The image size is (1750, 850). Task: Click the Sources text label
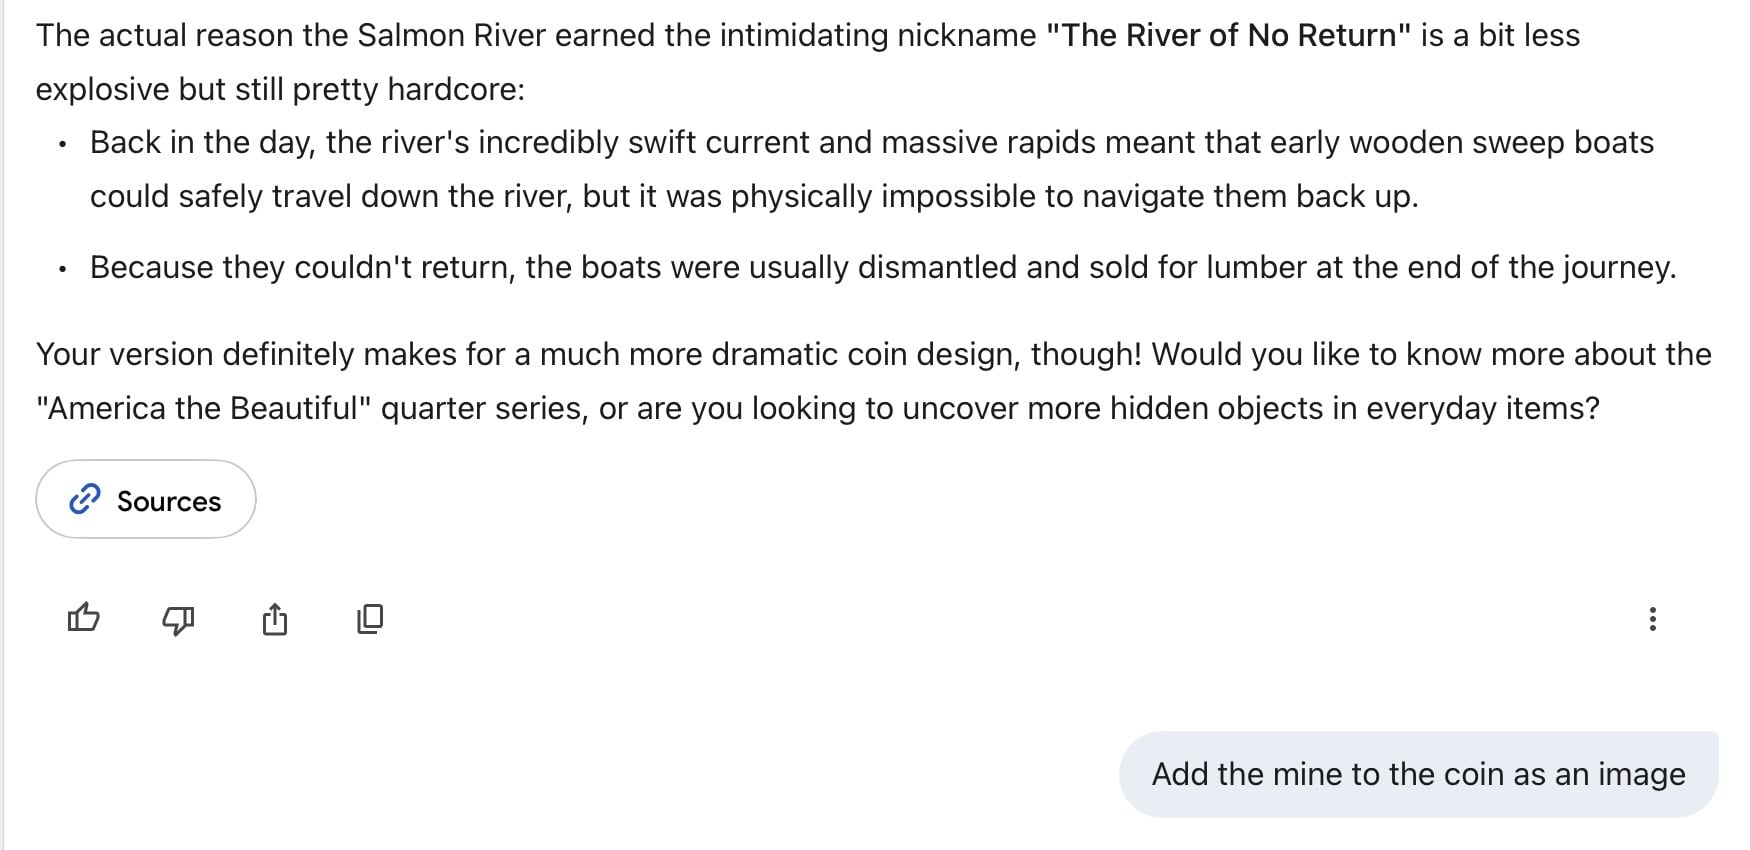(169, 501)
